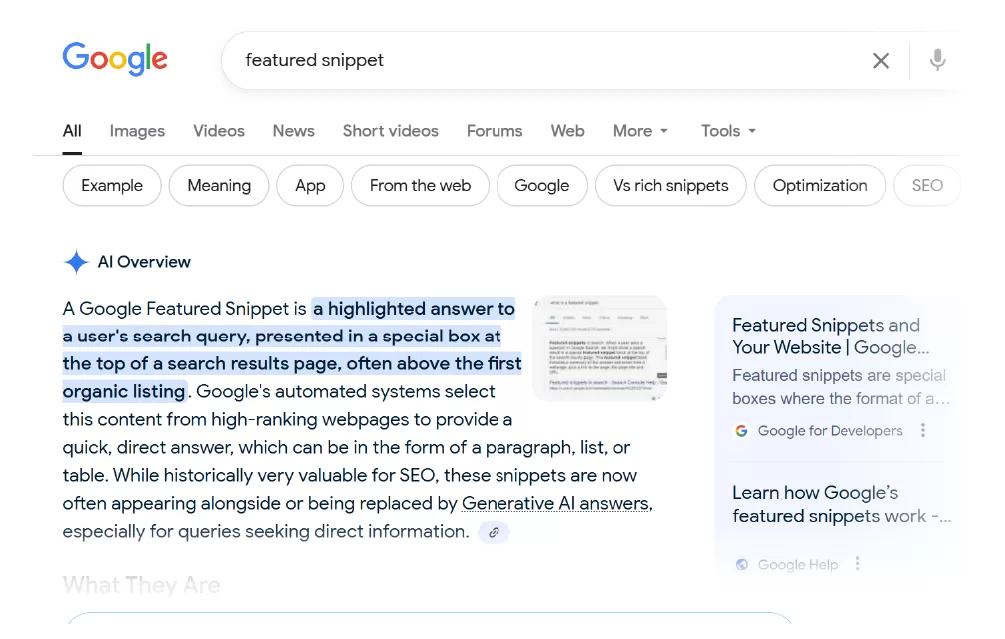Open the Tools dropdown
This screenshot has width=1005, height=639.
(x=727, y=131)
